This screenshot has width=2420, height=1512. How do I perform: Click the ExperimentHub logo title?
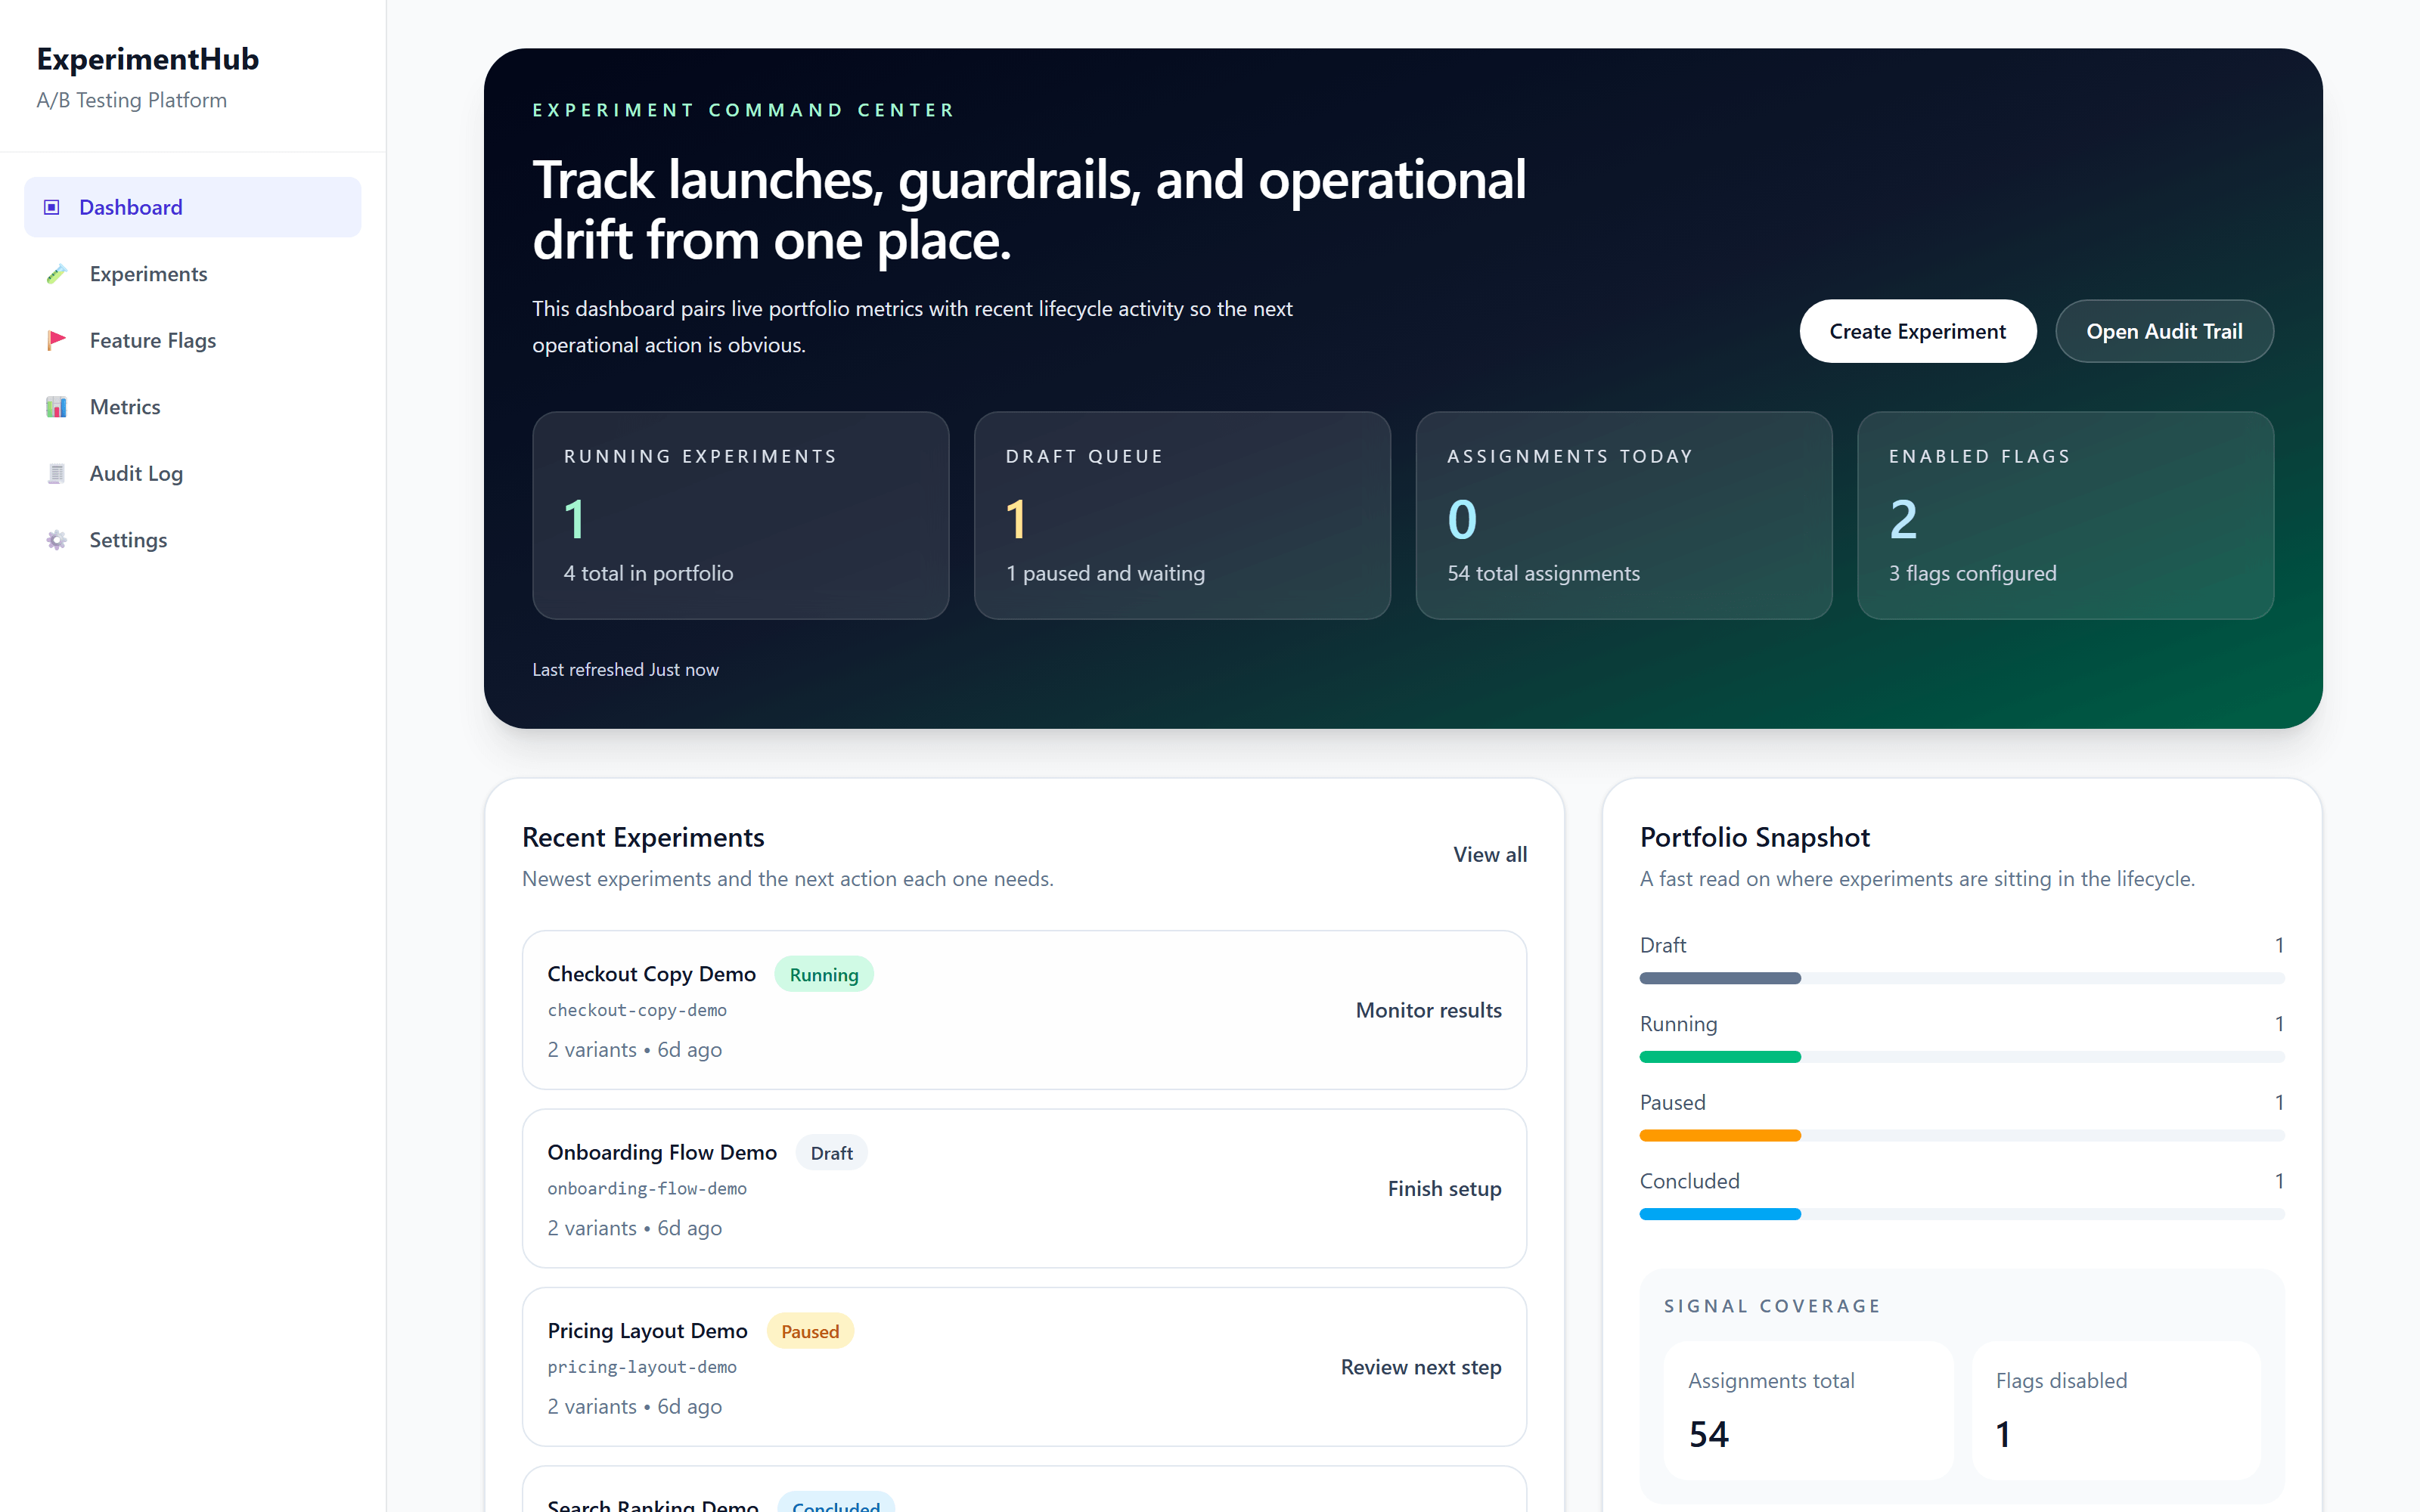148,59
